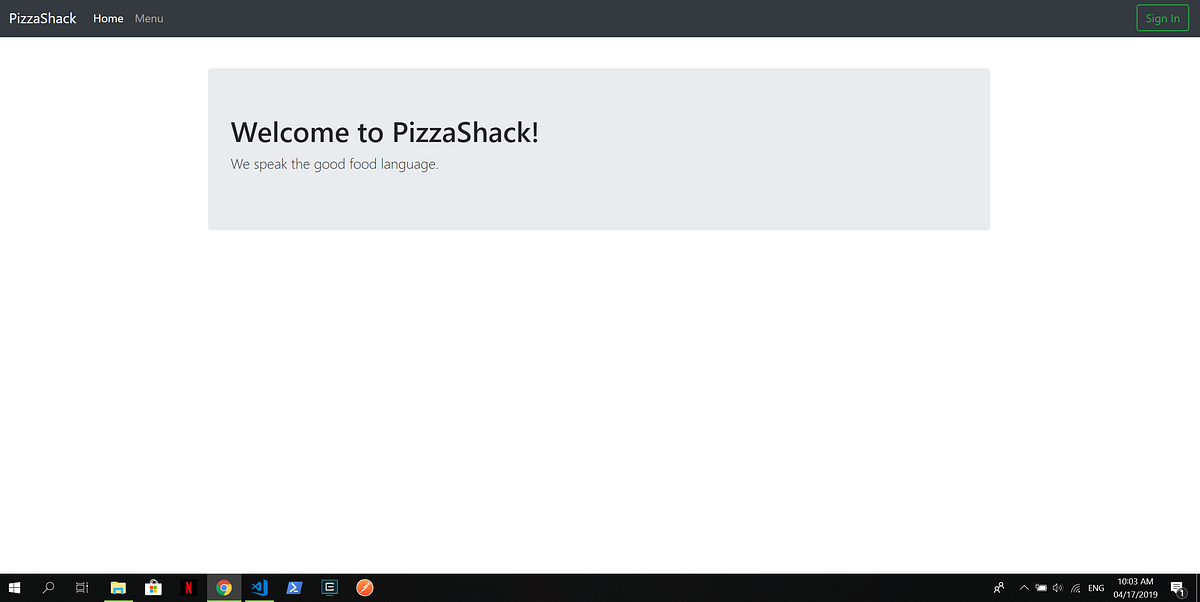Open the volume slider control
Viewport: 1200px width, 602px height.
[1057, 588]
